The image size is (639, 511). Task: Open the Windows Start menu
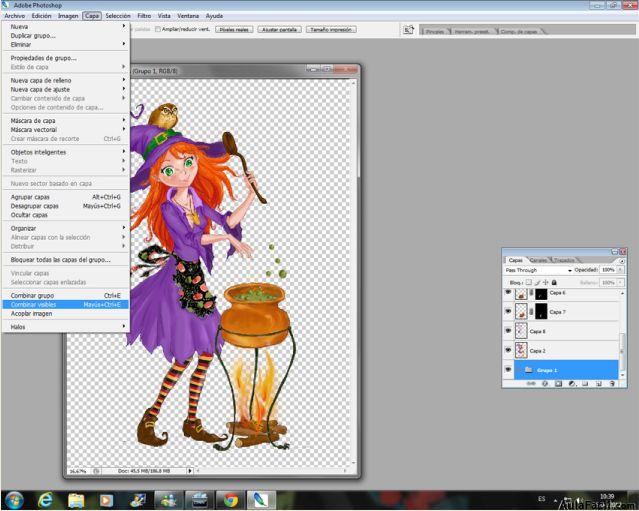[x=14, y=500]
